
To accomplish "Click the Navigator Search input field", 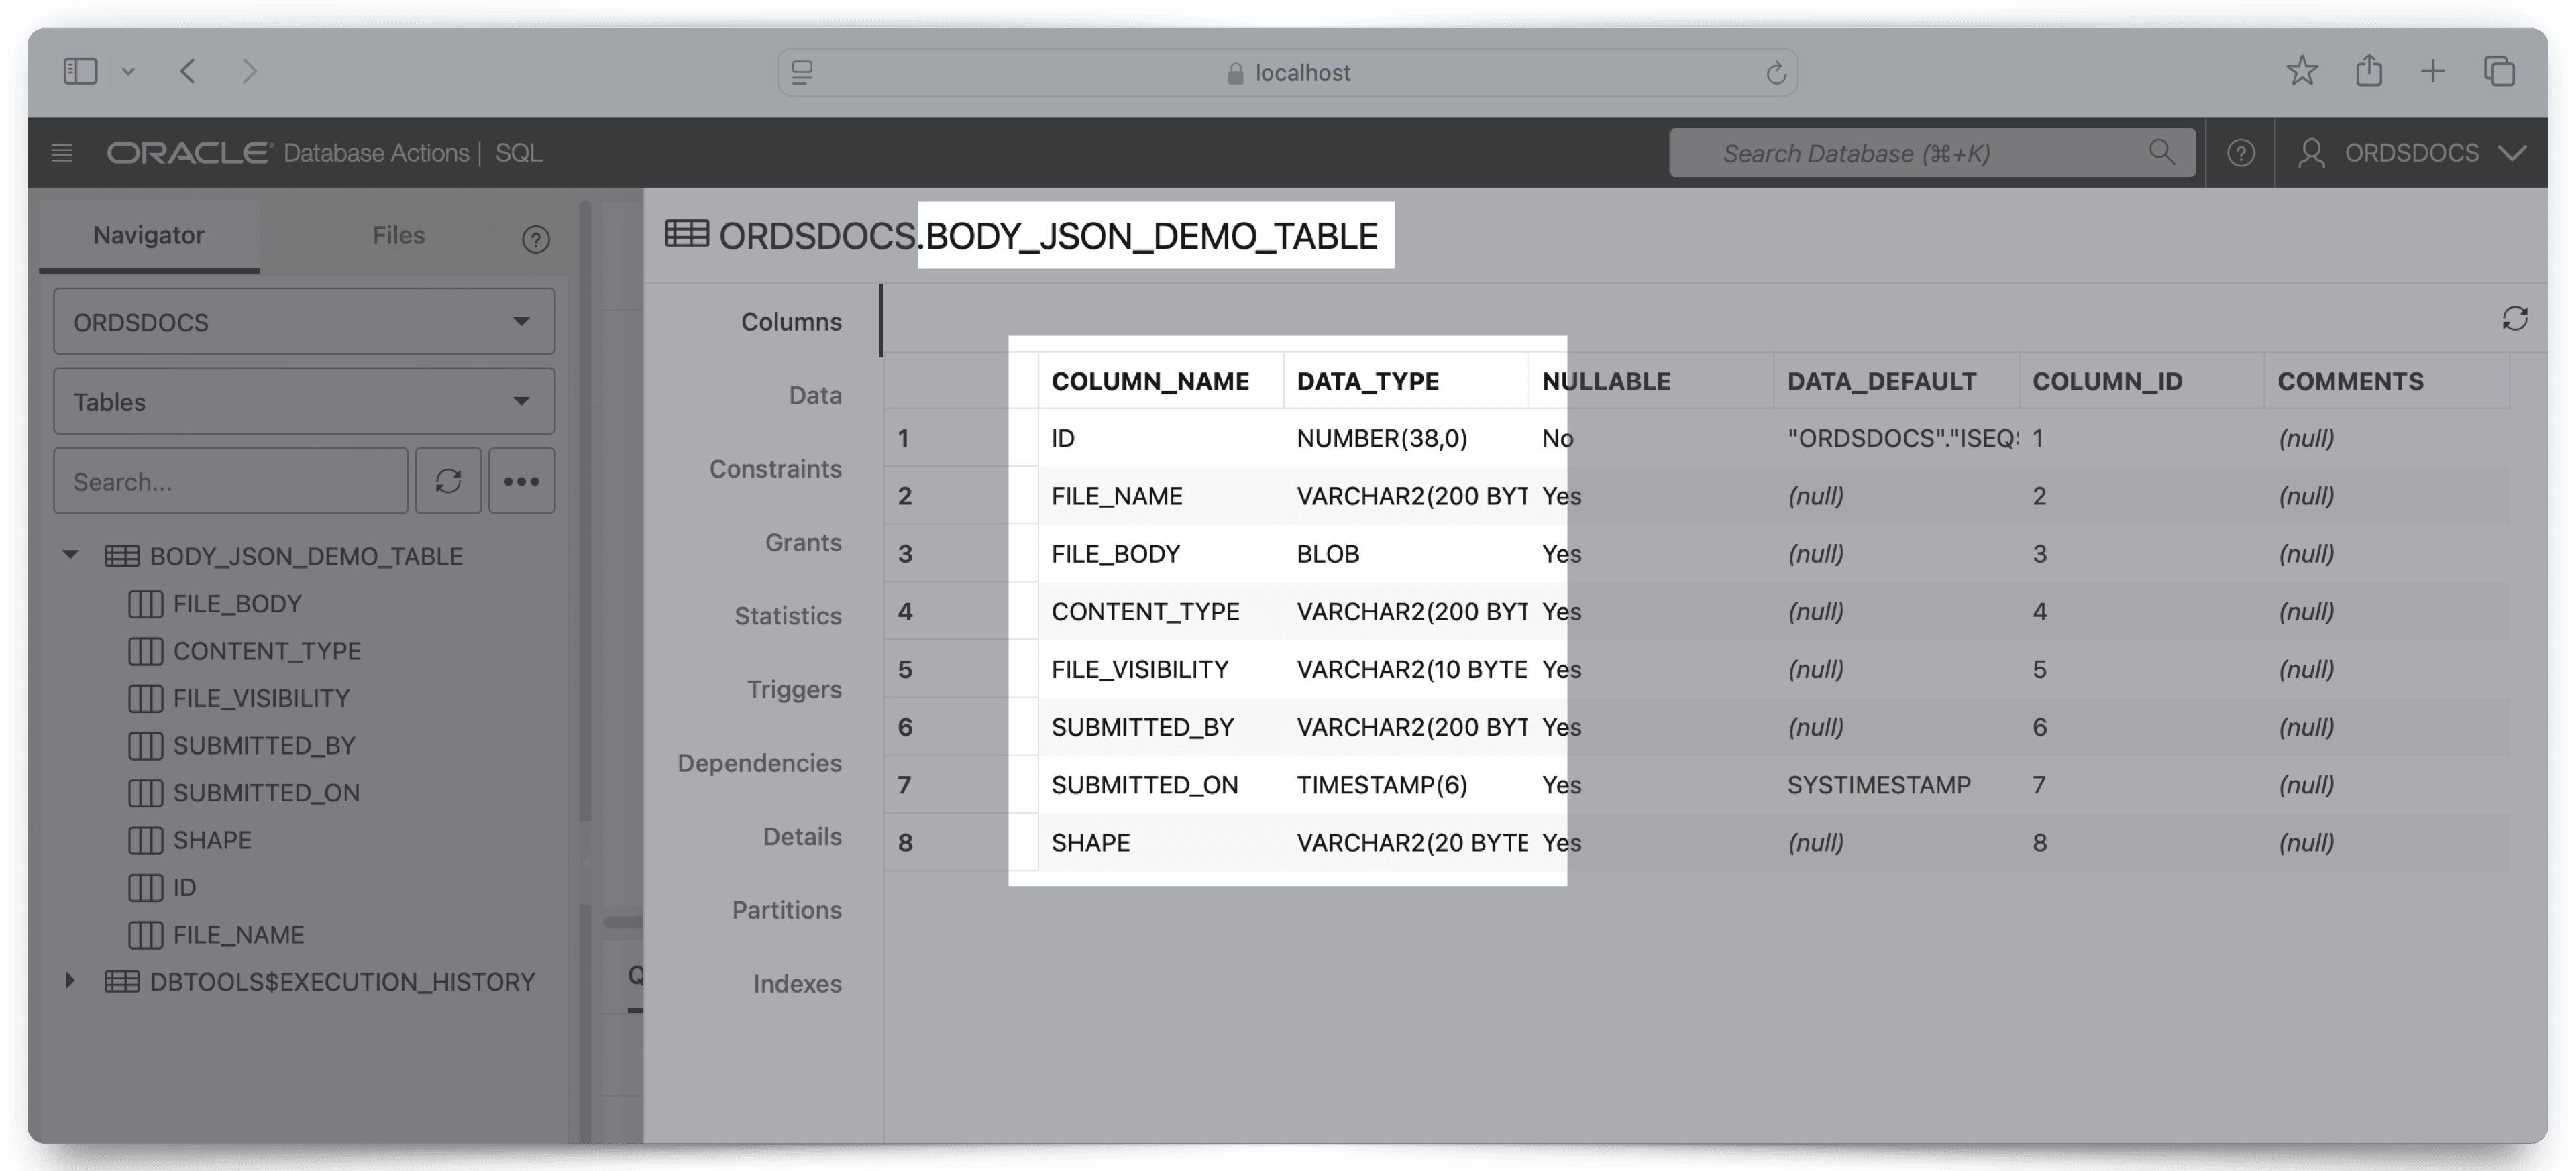I will pyautogui.click(x=230, y=481).
